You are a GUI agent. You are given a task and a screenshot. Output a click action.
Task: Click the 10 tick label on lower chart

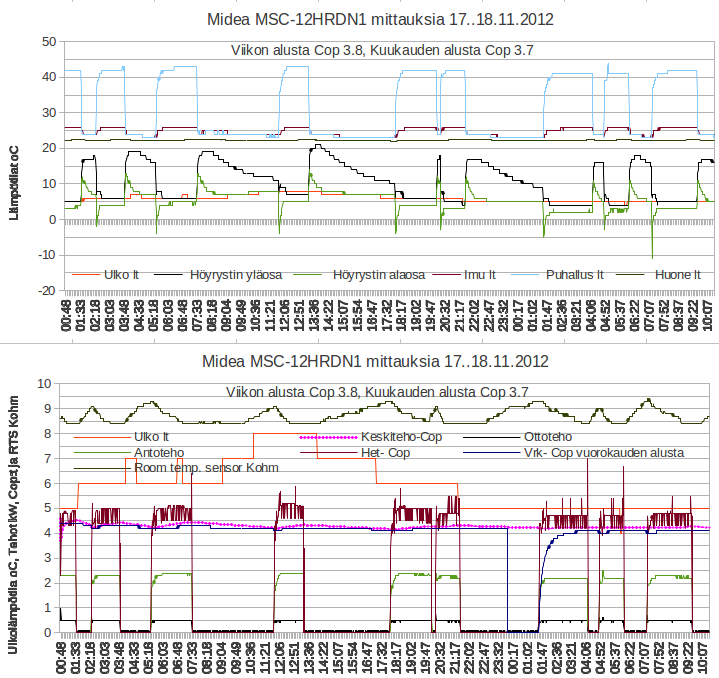click(x=44, y=384)
